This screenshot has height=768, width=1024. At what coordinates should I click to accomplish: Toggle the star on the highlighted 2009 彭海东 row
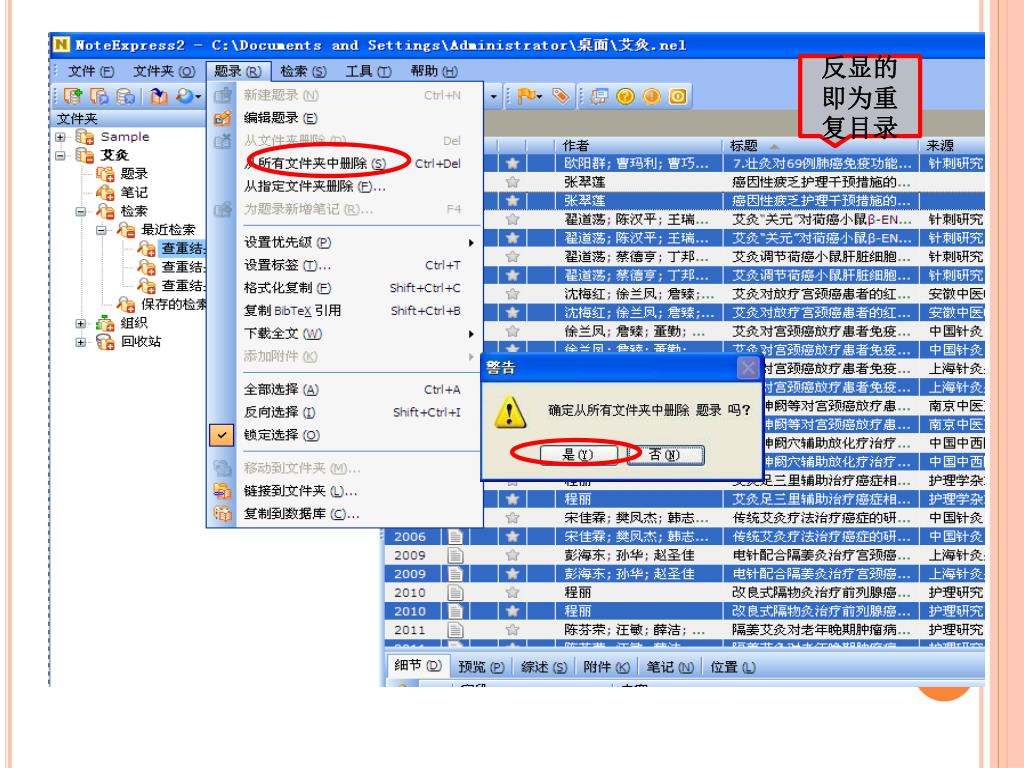(513, 574)
